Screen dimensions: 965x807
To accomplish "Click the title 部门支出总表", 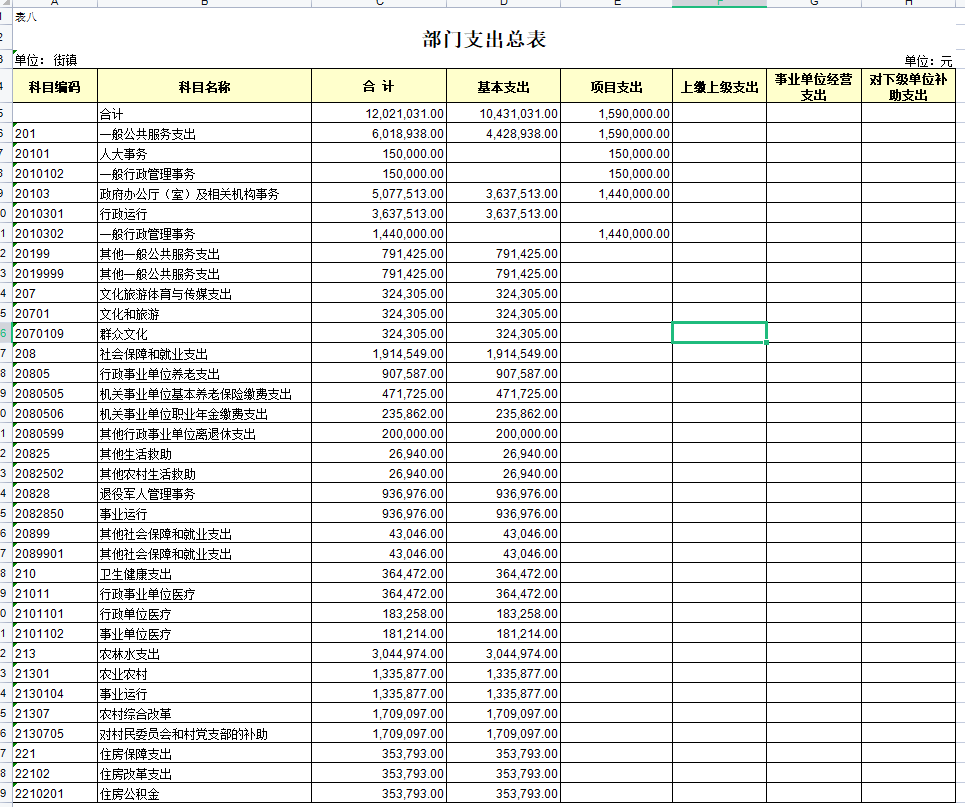I will (x=484, y=39).
